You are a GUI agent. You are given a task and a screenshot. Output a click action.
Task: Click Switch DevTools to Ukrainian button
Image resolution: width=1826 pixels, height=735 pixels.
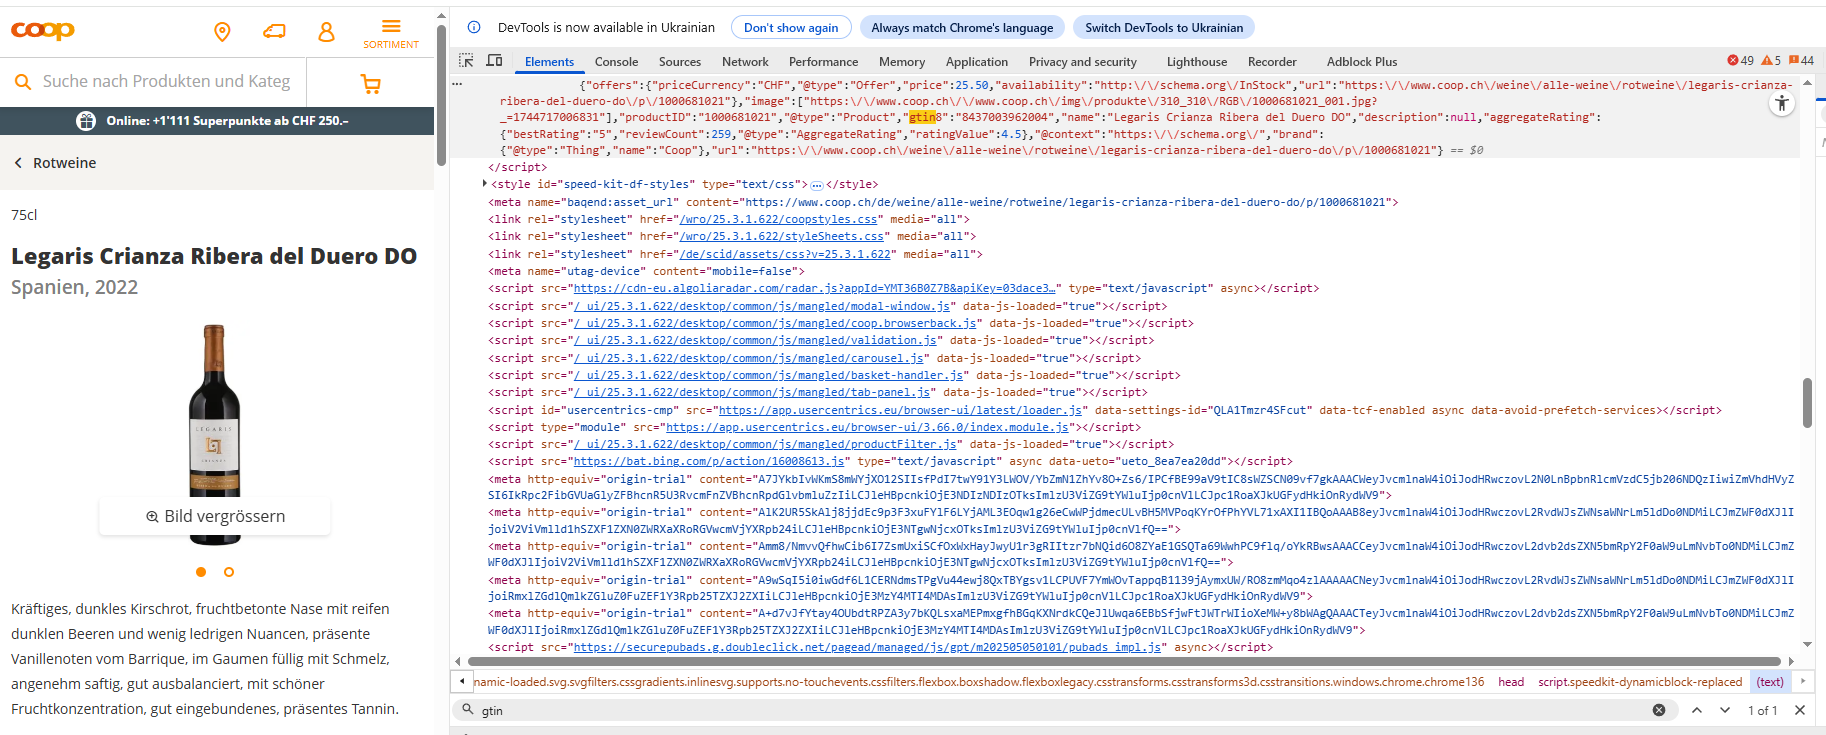coord(1164,27)
